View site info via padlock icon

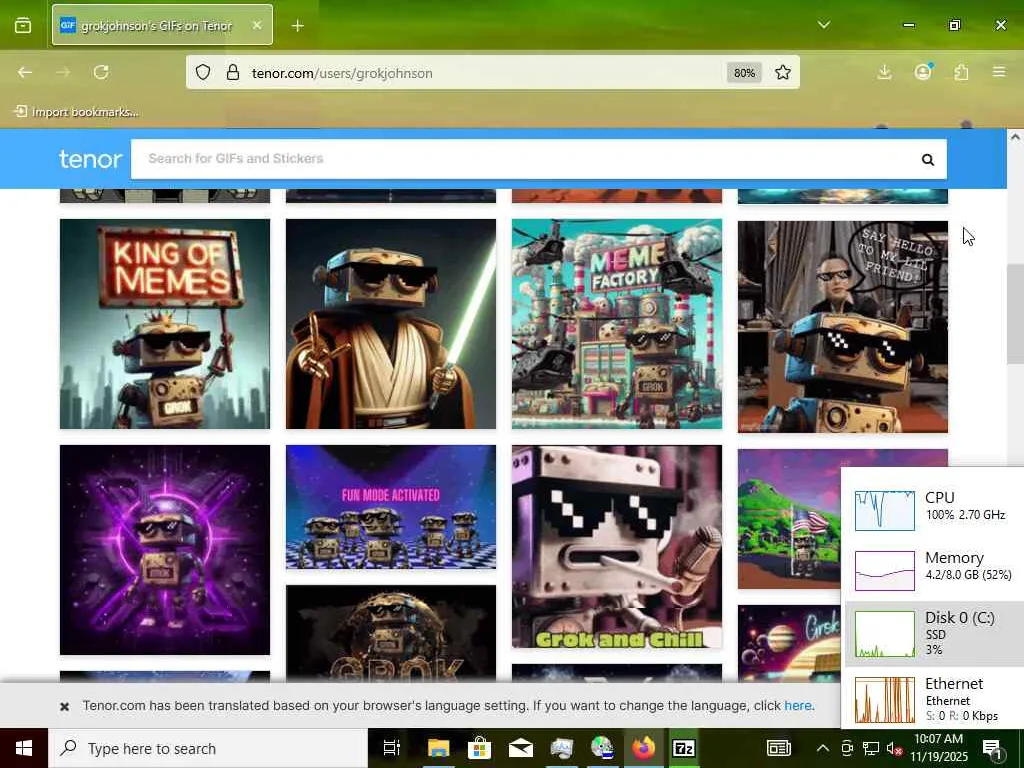(232, 72)
